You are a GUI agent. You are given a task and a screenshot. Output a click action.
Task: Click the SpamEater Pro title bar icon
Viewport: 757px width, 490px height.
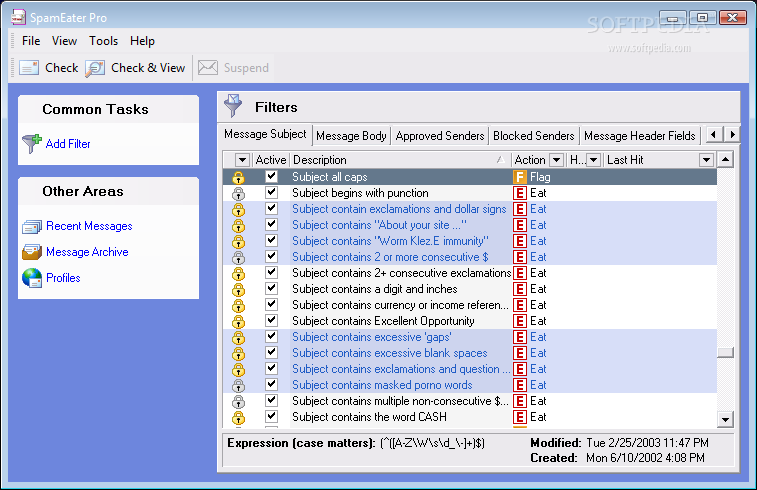18,17
